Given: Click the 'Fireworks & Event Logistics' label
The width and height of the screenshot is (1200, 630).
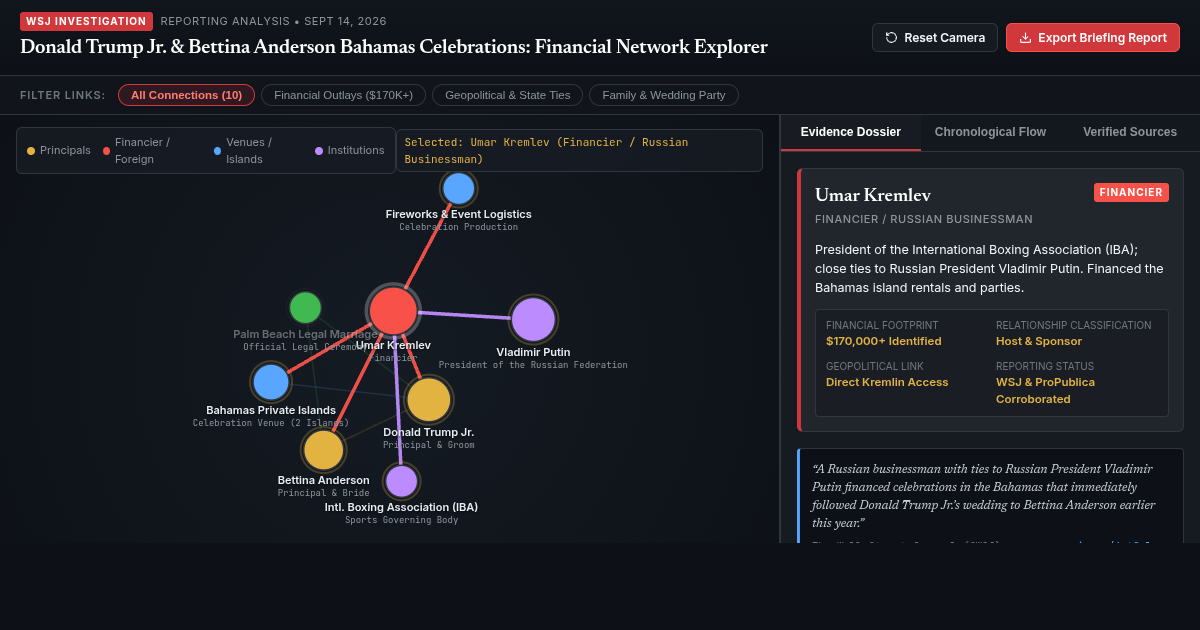Looking at the screenshot, I should tap(459, 214).
